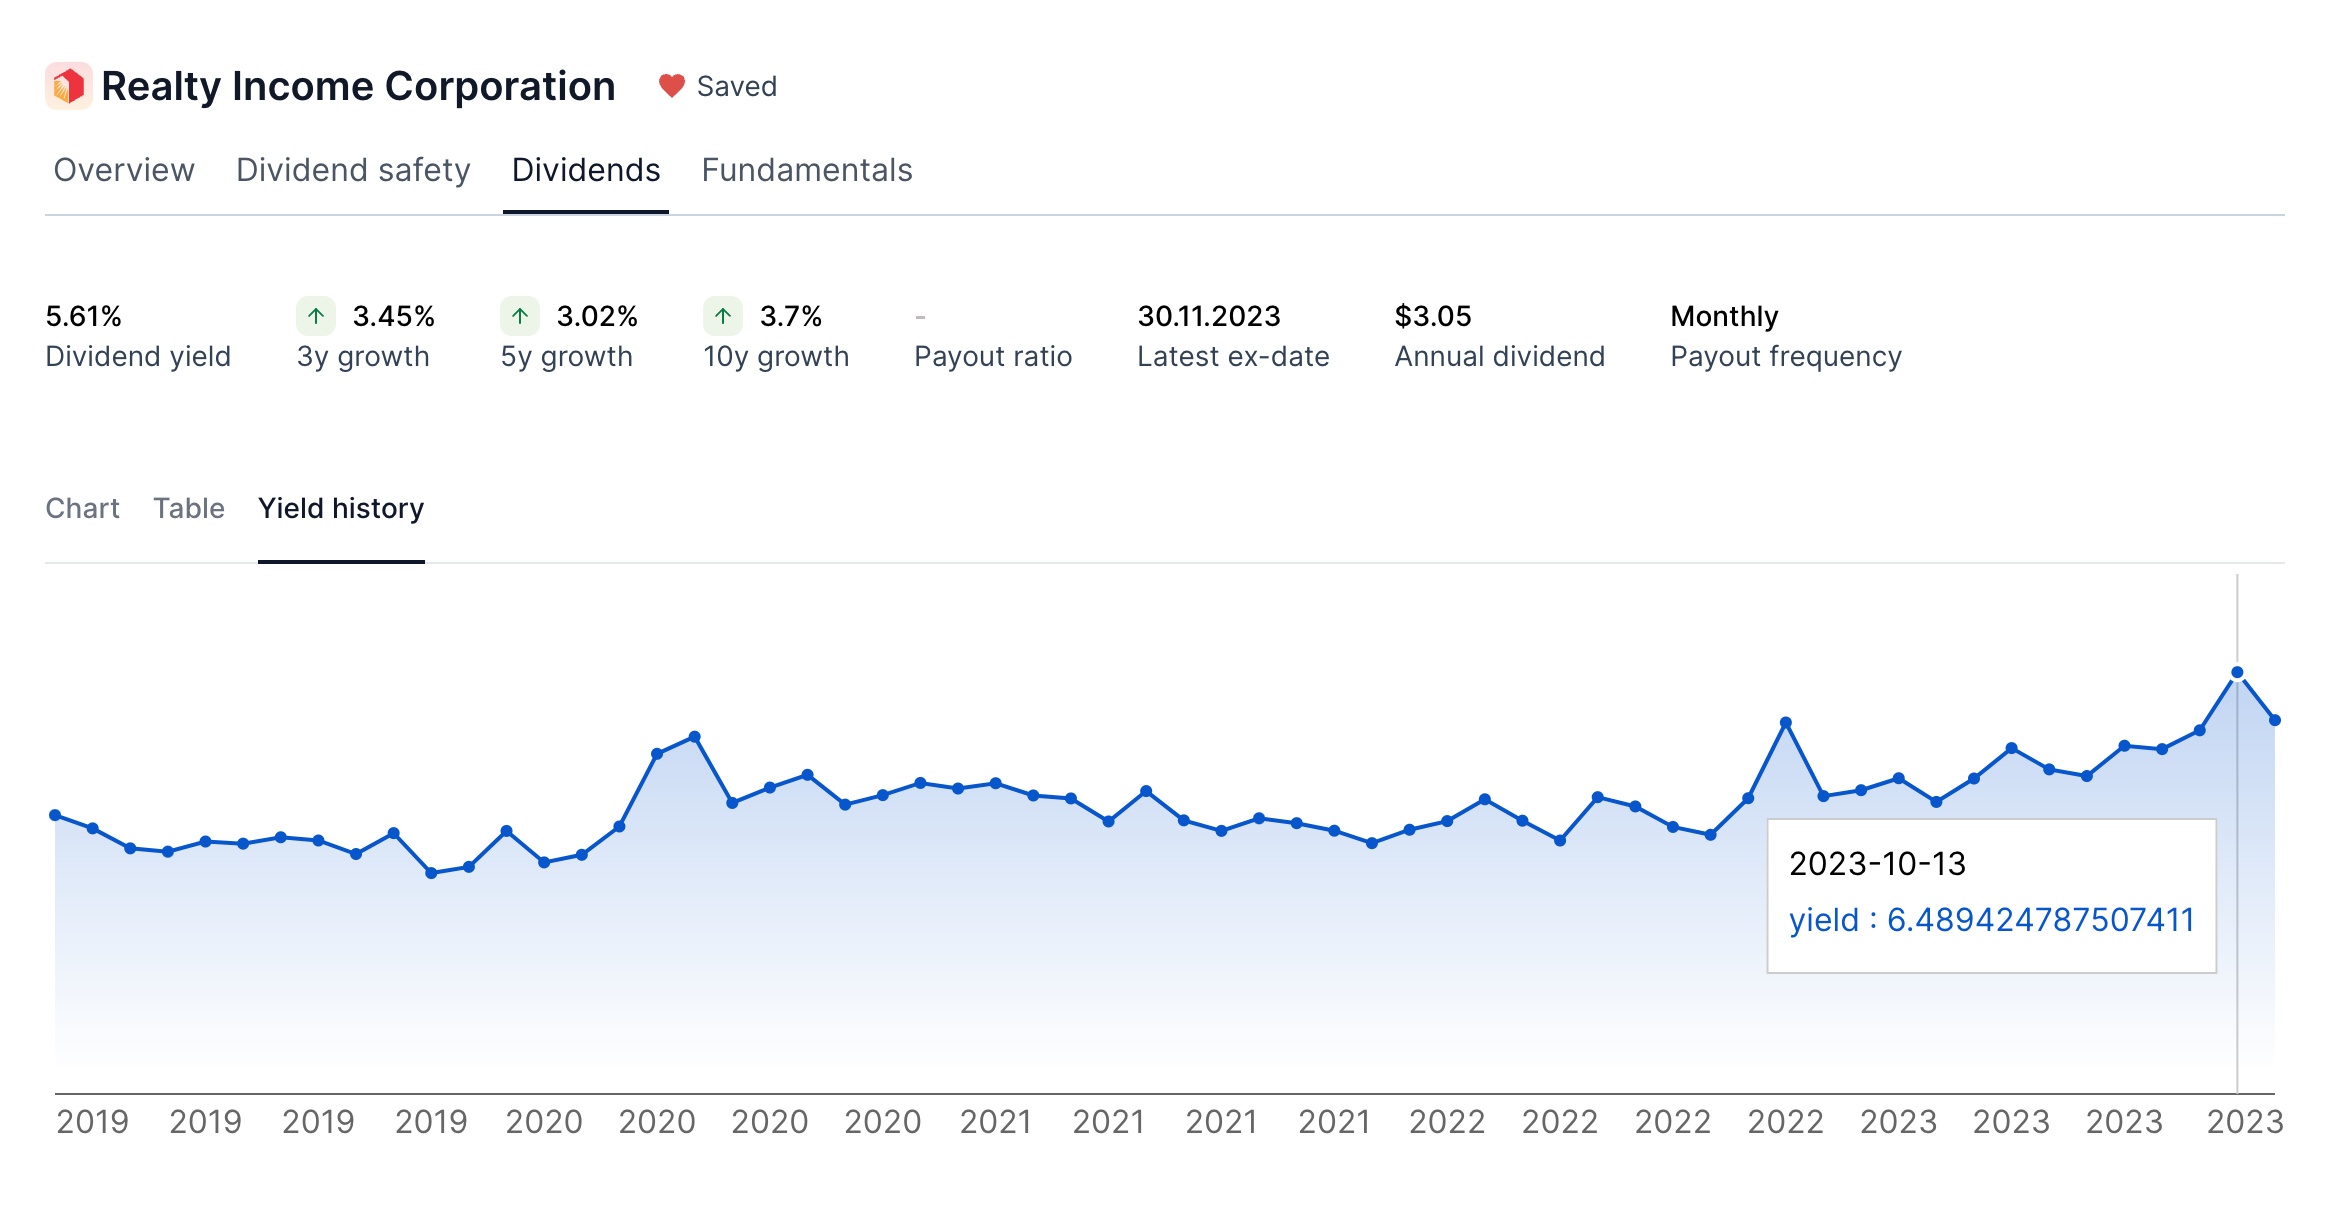
Task: Click the 10y growth label
Action: click(x=776, y=356)
